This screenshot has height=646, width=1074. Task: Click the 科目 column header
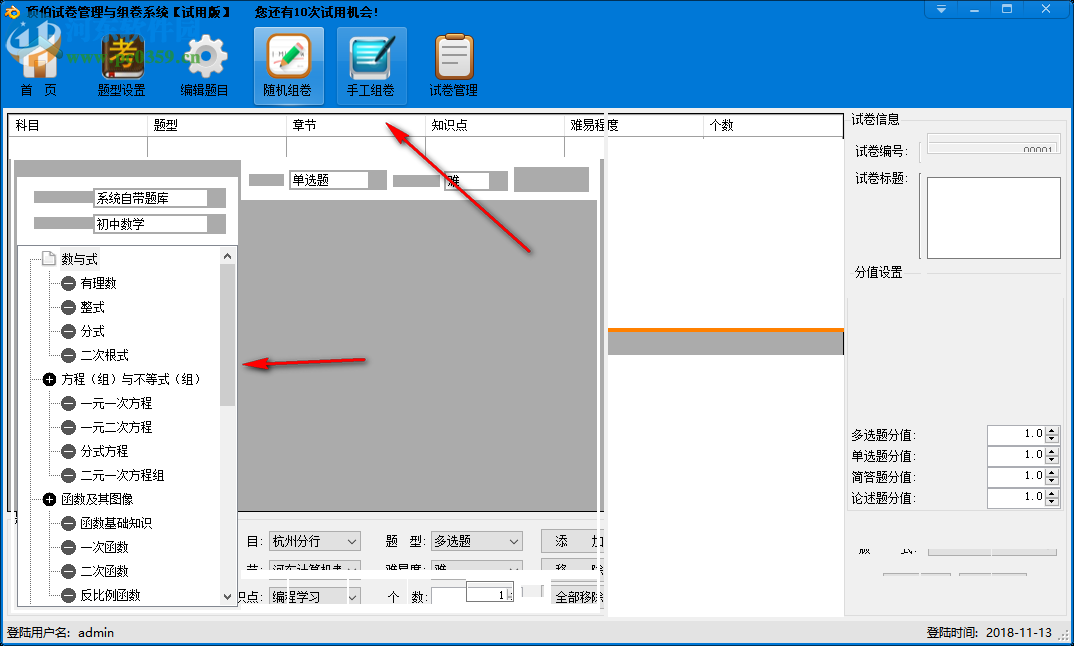point(77,125)
